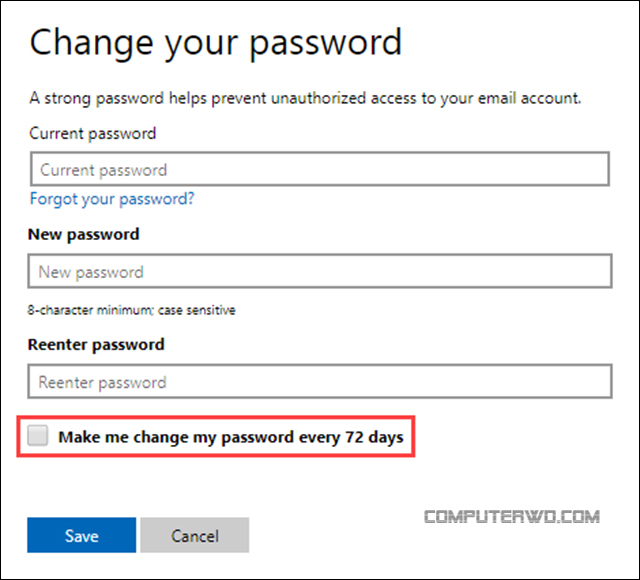Enable the change password every 72 days checkbox
This screenshot has width=640, height=580.
pyautogui.click(x=38, y=436)
